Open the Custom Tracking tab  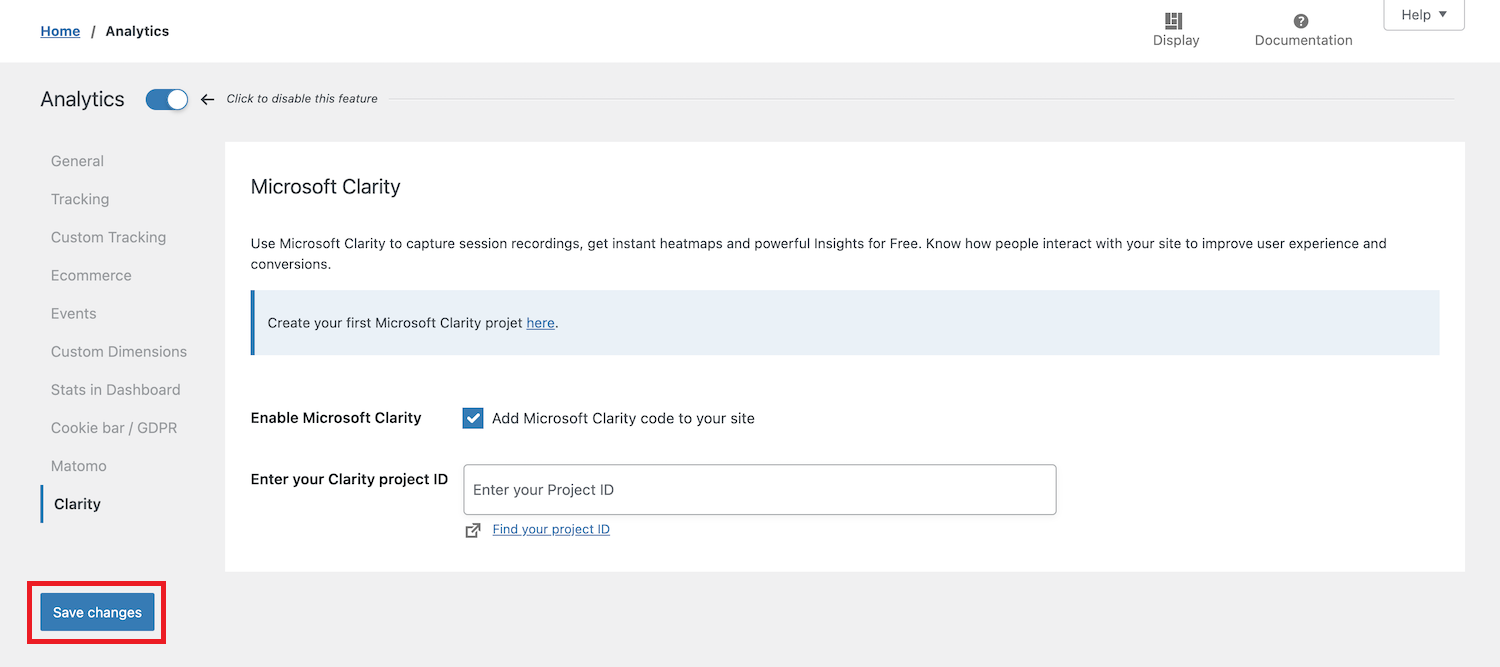[108, 237]
